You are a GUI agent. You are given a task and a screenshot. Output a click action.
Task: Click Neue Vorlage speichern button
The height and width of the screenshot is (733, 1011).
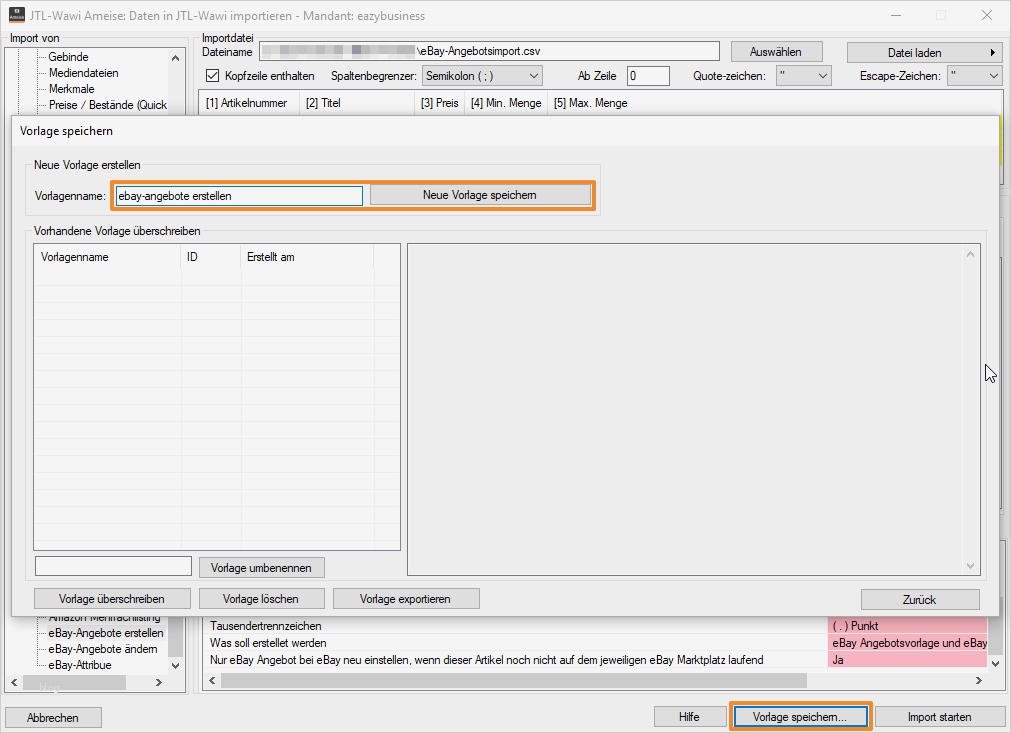[480, 195]
